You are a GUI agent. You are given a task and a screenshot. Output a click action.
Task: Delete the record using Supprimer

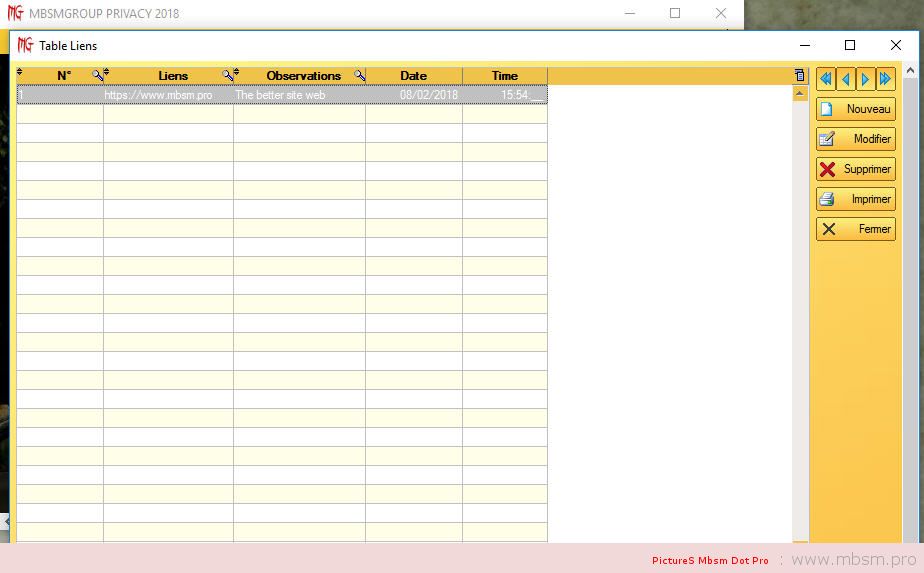[856, 169]
